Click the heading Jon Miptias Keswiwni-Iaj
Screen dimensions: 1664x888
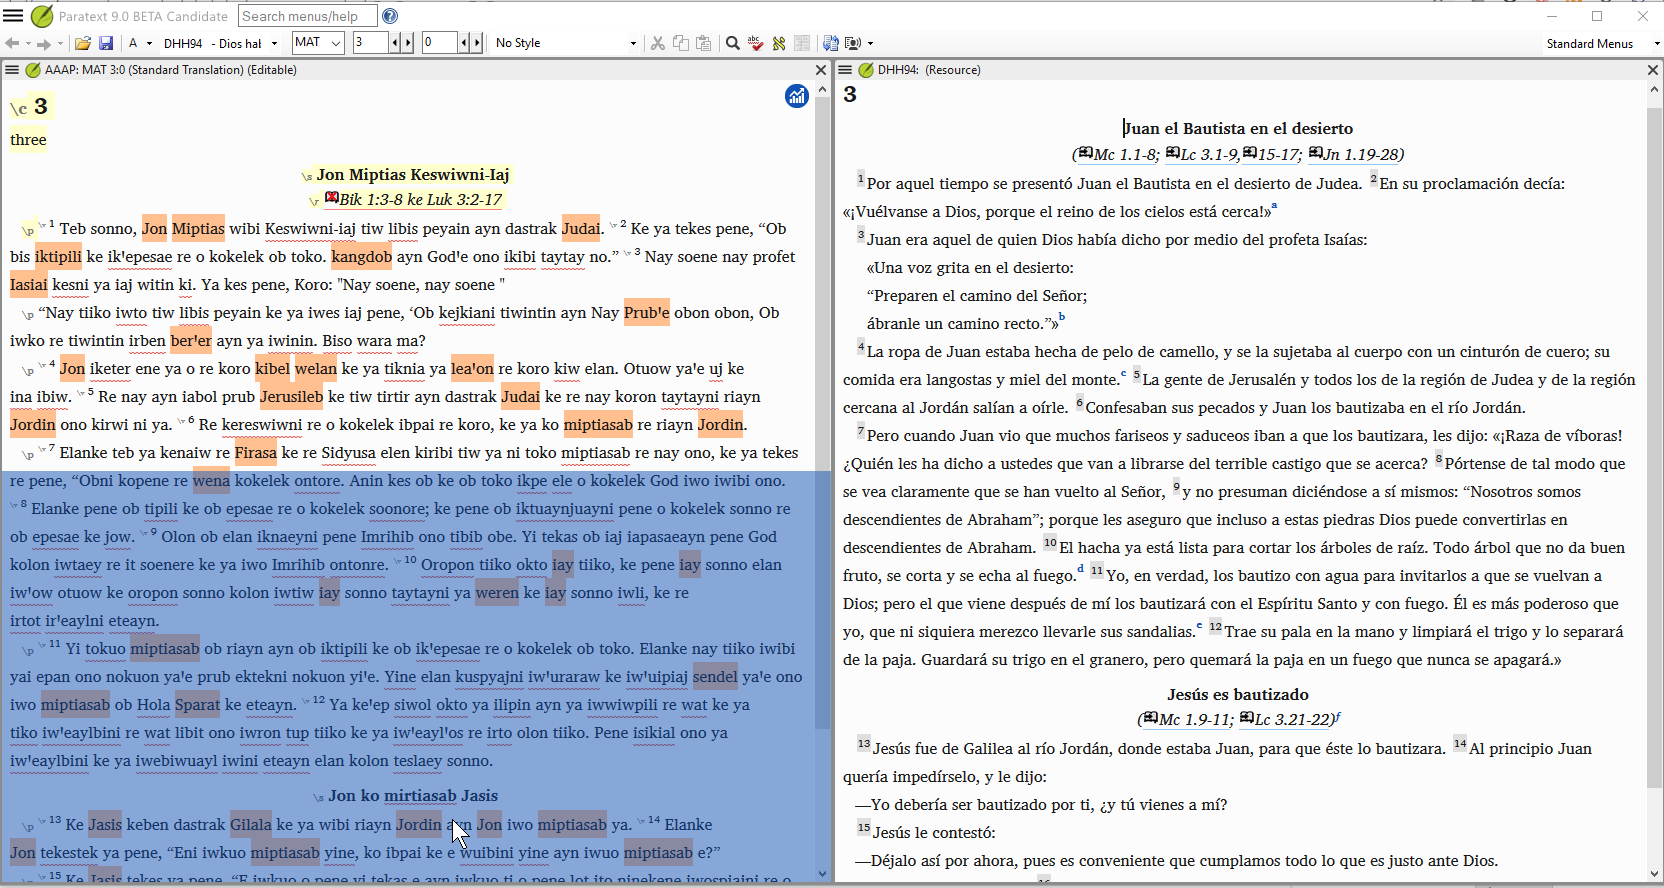click(x=413, y=174)
